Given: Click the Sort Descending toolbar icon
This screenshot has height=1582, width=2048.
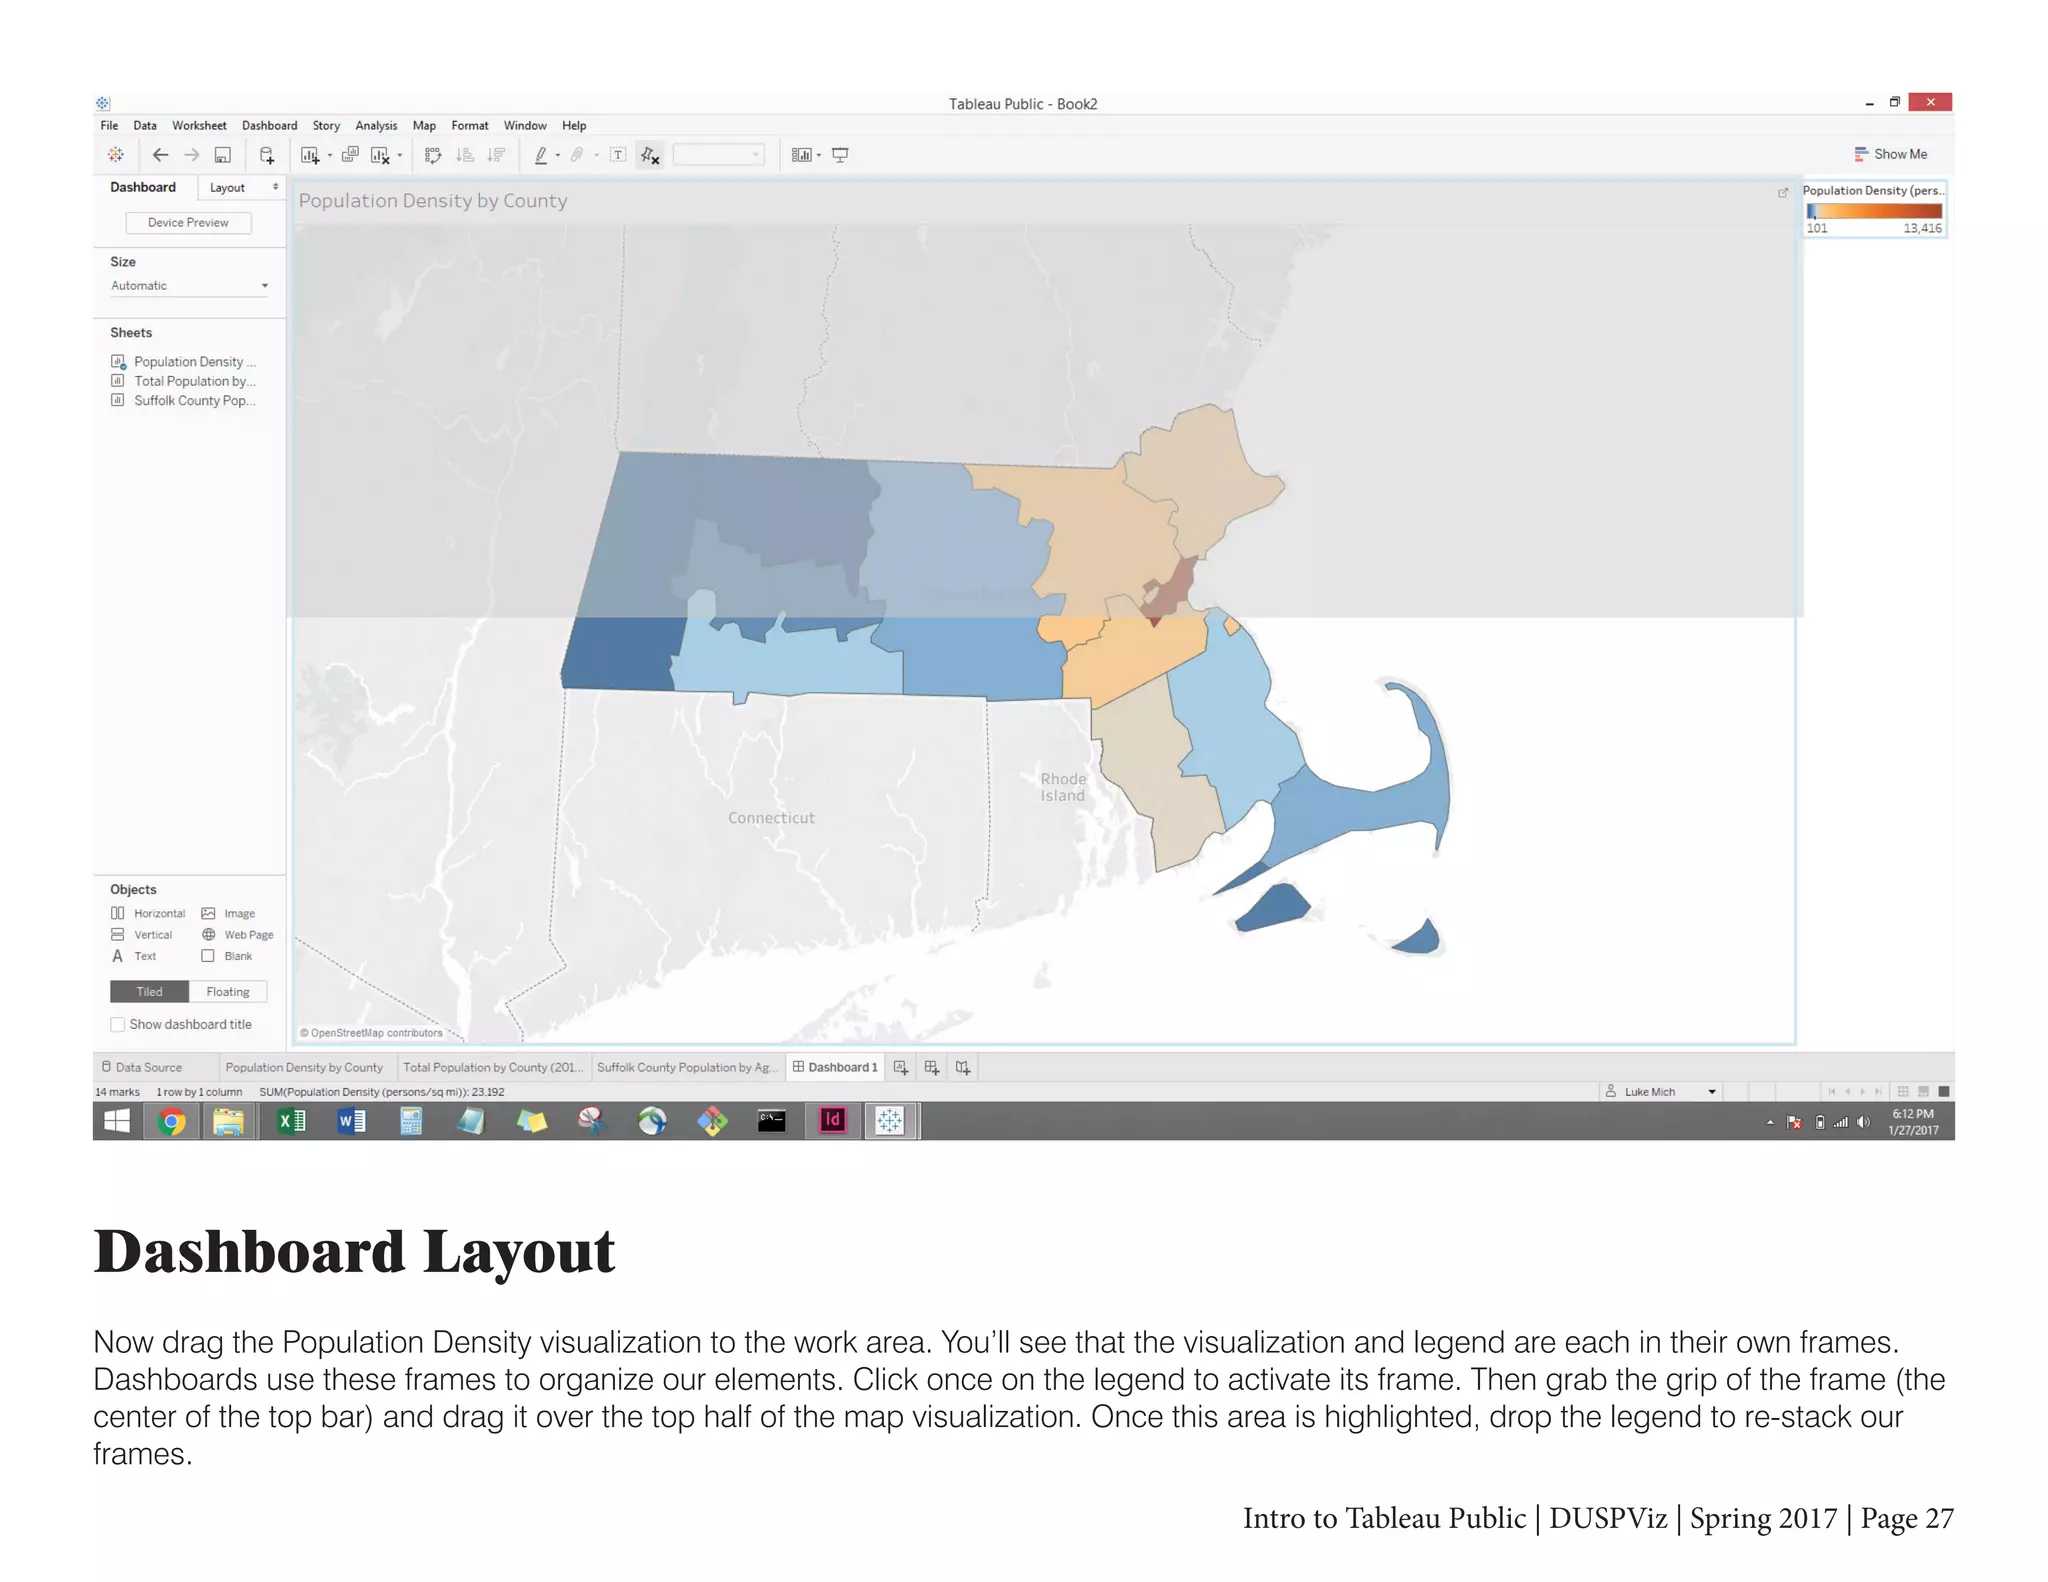Looking at the screenshot, I should tap(496, 155).
